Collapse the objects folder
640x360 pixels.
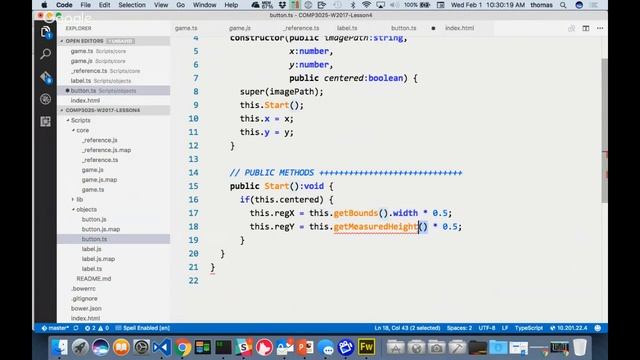[86, 209]
